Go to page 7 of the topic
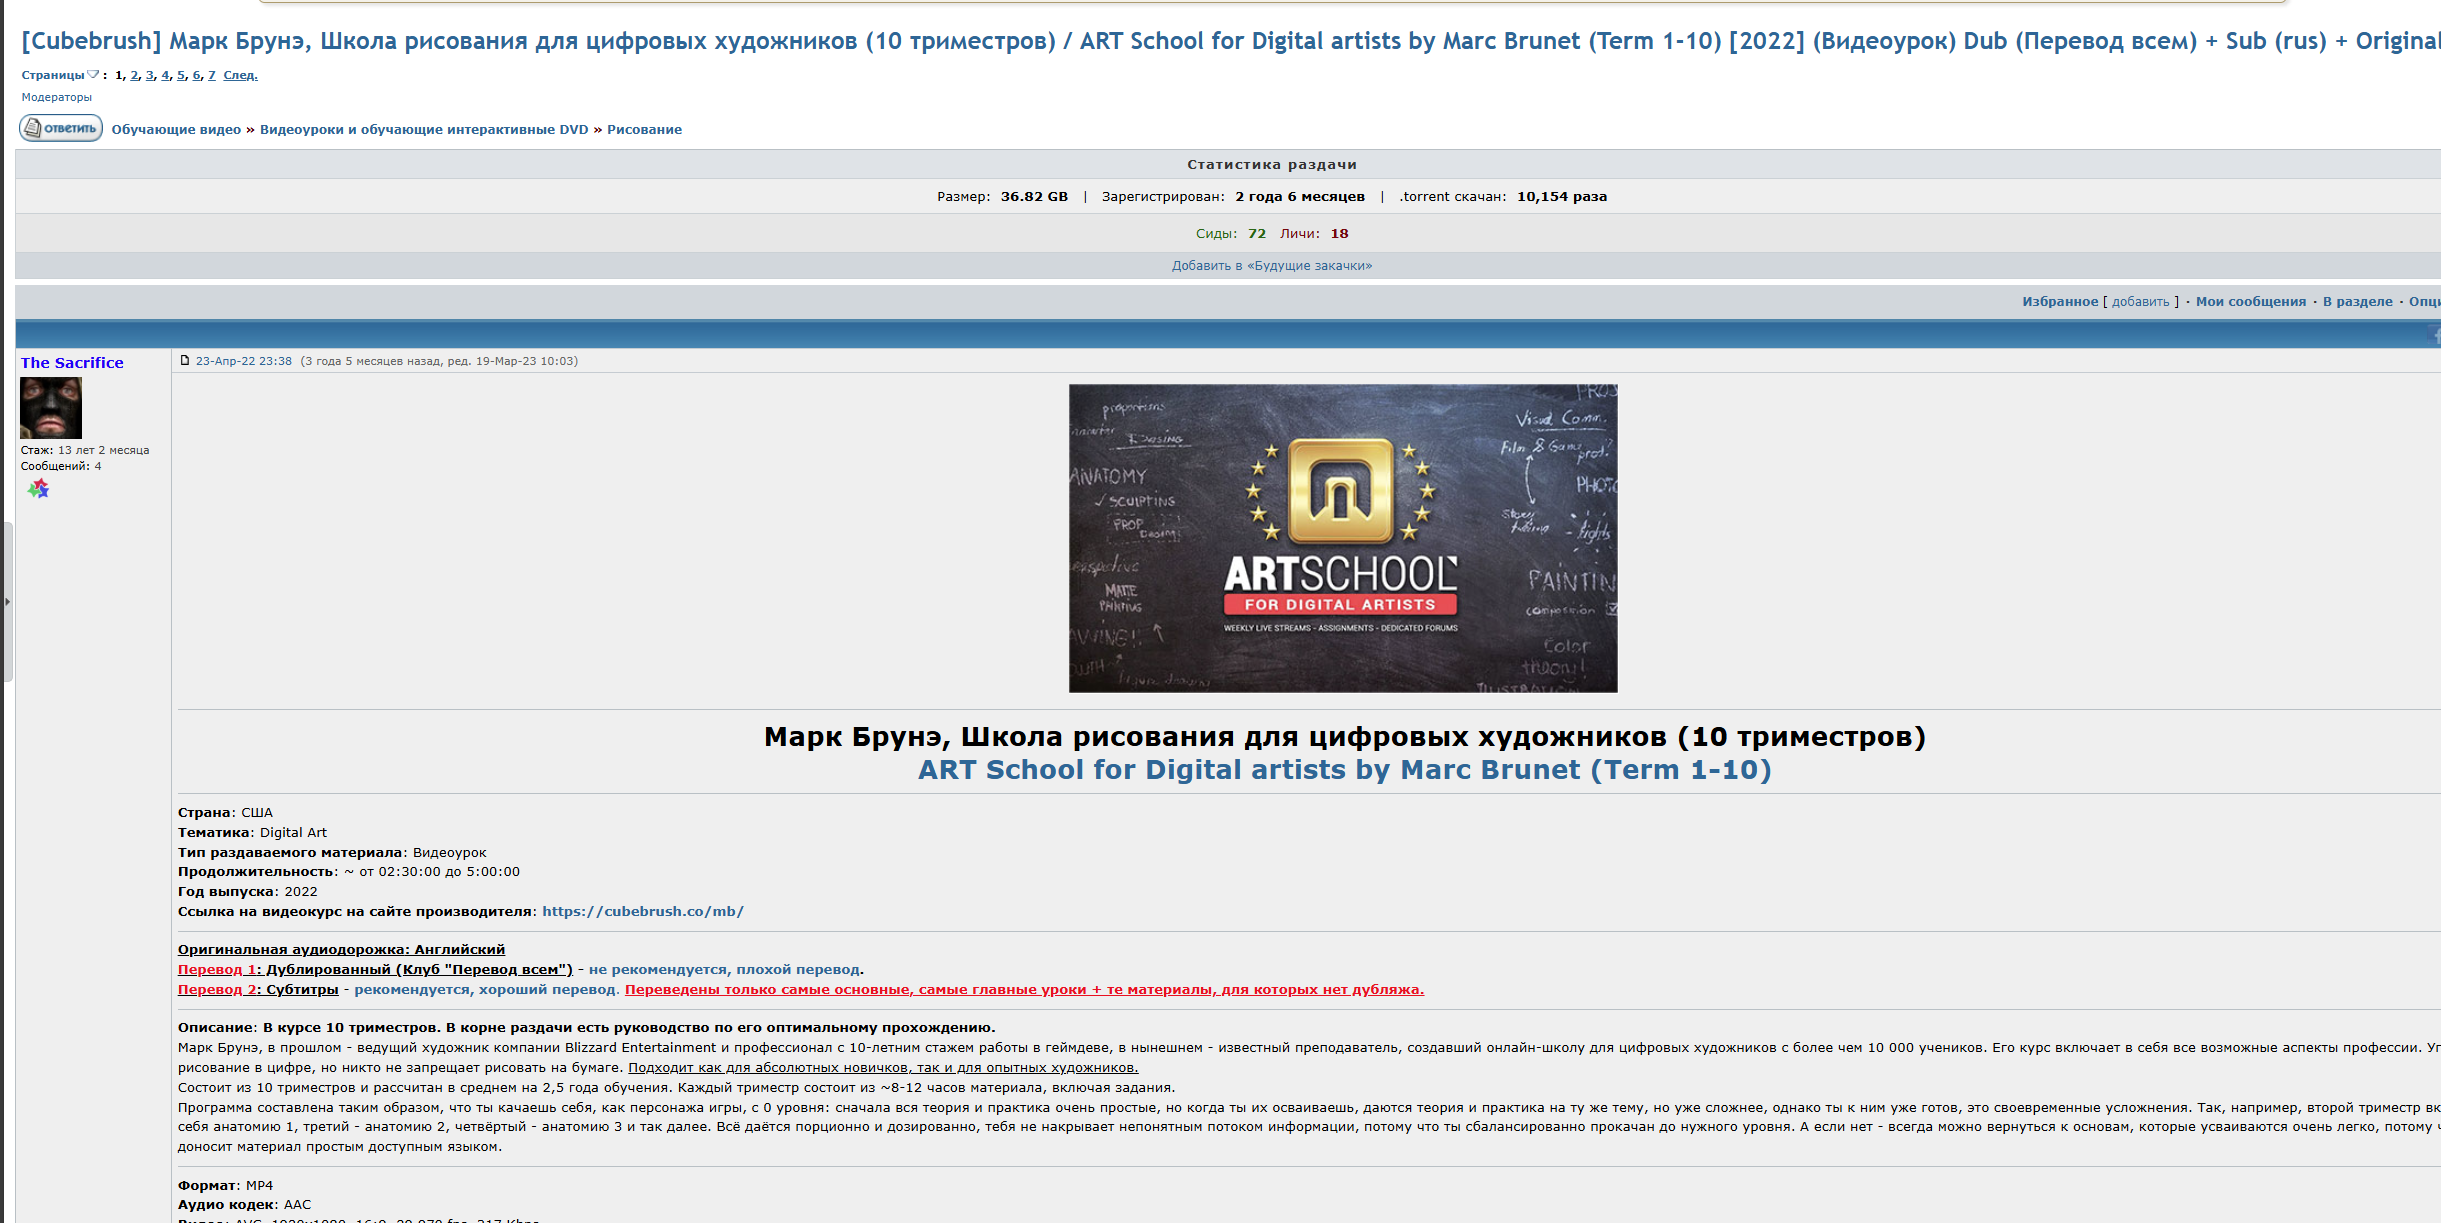This screenshot has width=2441, height=1223. click(x=211, y=75)
